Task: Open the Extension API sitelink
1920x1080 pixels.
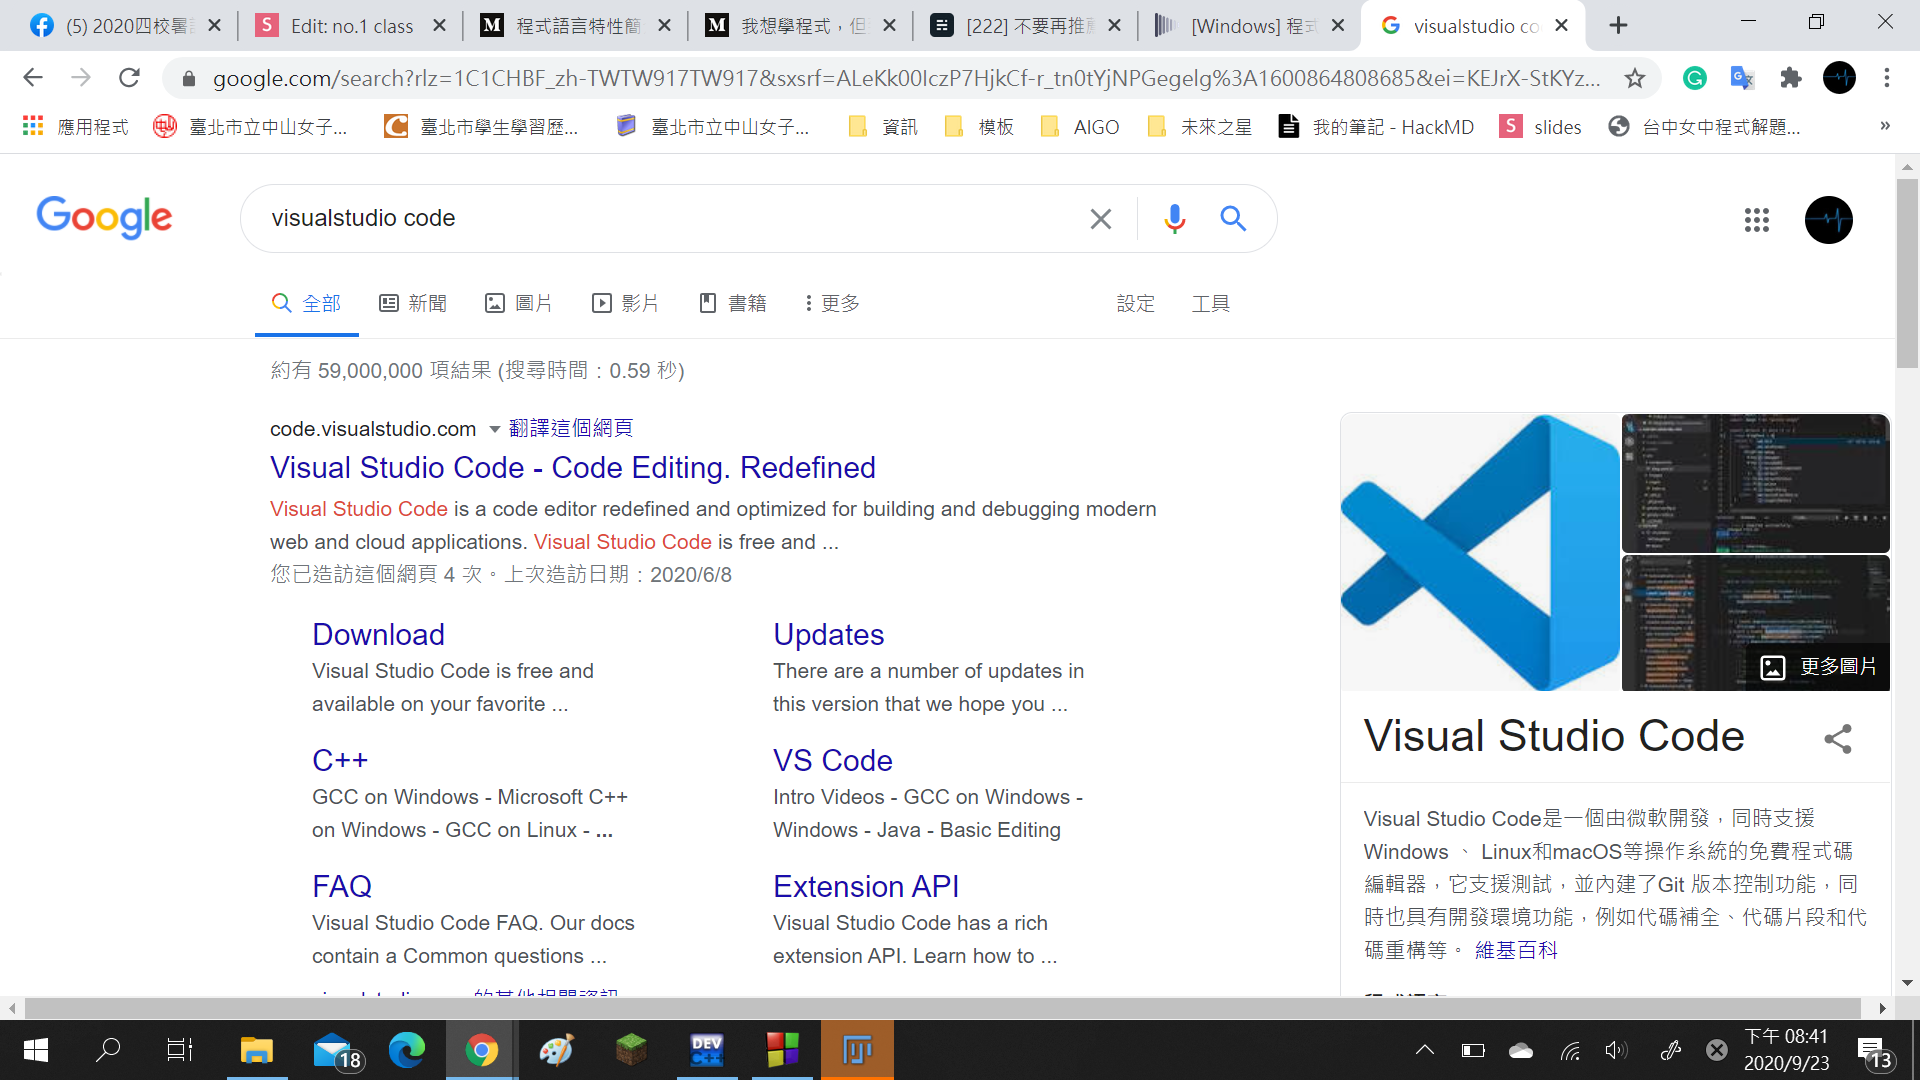Action: (865, 886)
